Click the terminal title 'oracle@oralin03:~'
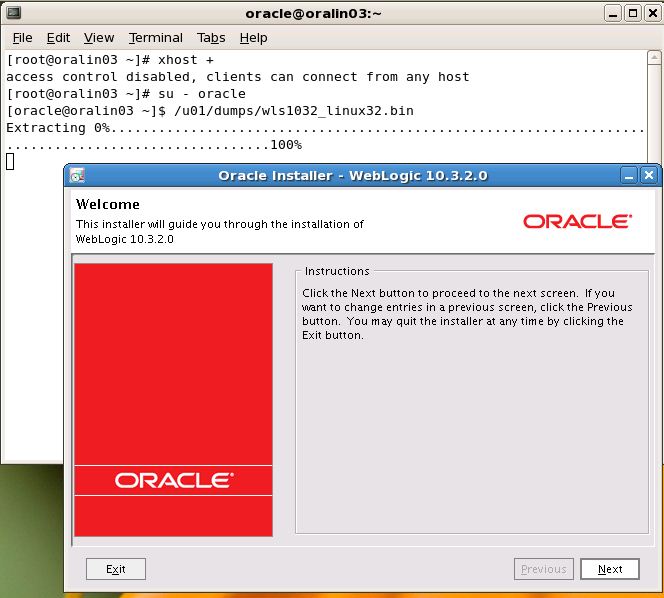Image resolution: width=664 pixels, height=598 pixels. pyautogui.click(x=313, y=14)
